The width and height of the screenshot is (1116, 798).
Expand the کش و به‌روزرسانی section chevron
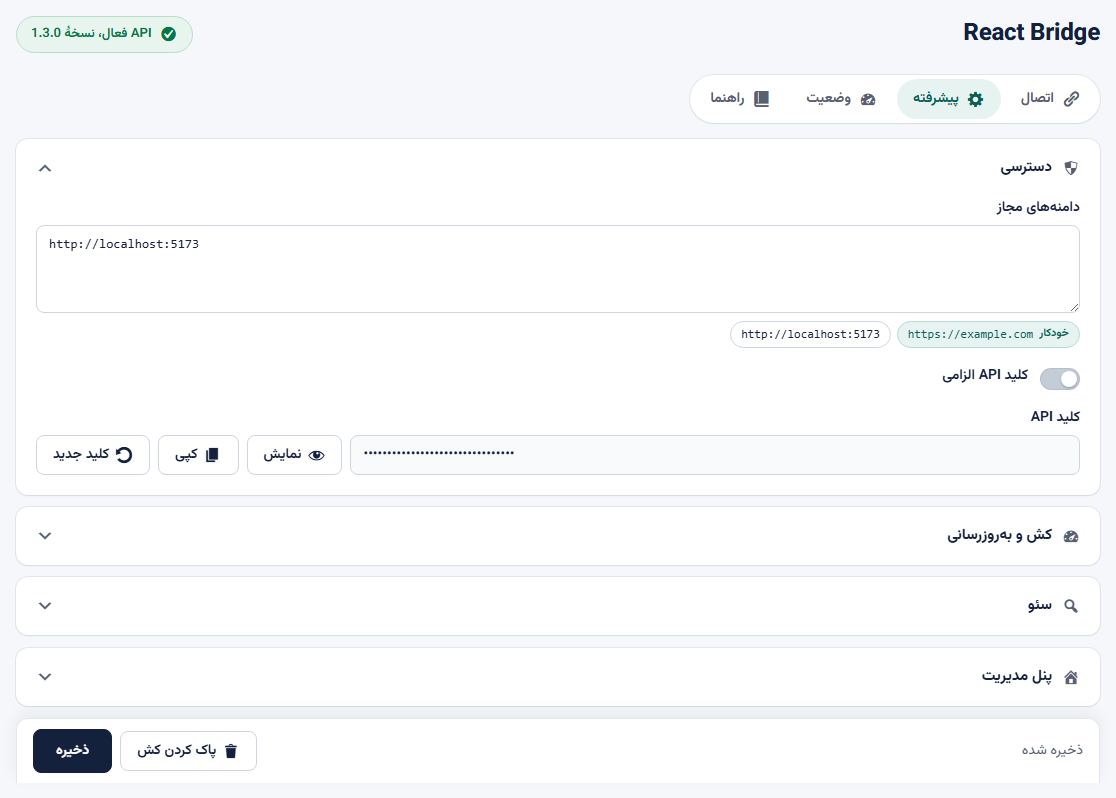45,536
